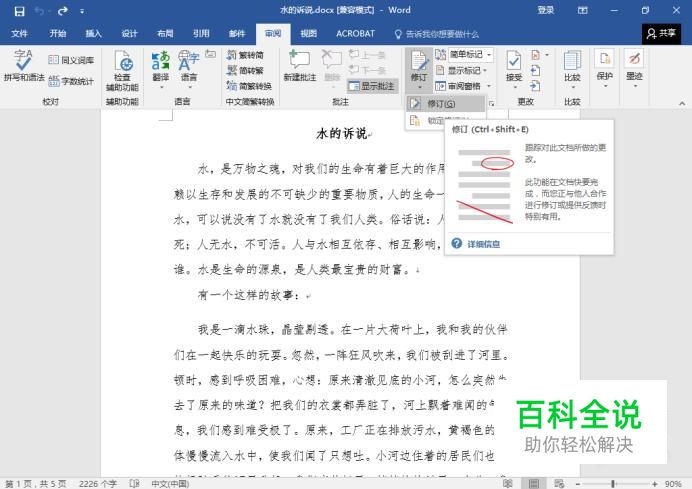Click the document title 水的诉说

tap(342, 133)
